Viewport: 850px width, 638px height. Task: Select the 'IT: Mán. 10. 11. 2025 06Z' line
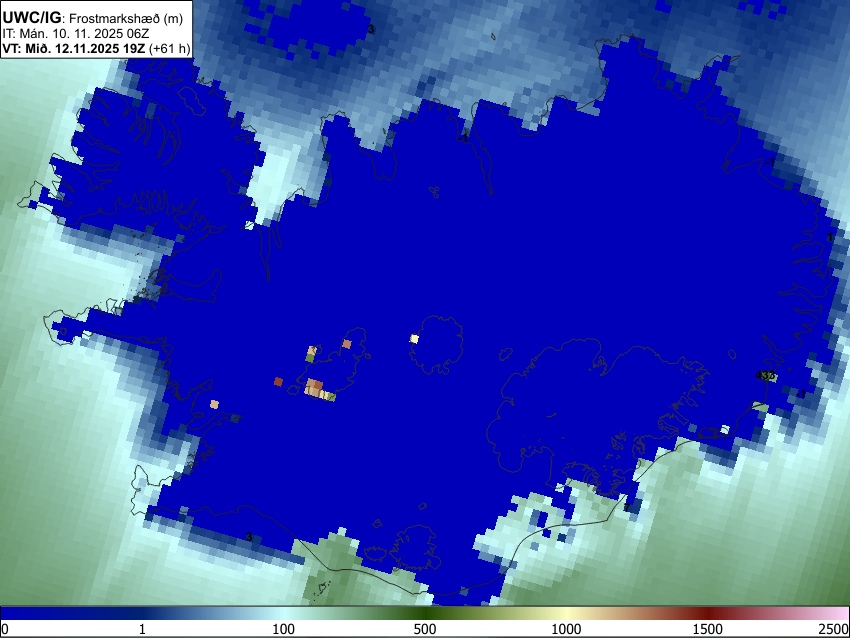(76, 34)
